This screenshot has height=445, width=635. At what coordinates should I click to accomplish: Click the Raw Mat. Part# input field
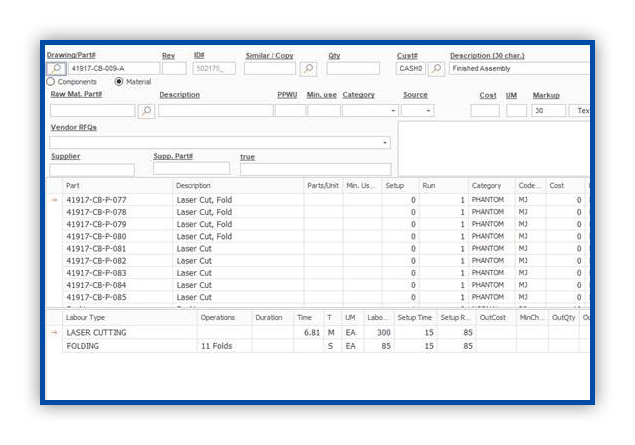coord(92,111)
